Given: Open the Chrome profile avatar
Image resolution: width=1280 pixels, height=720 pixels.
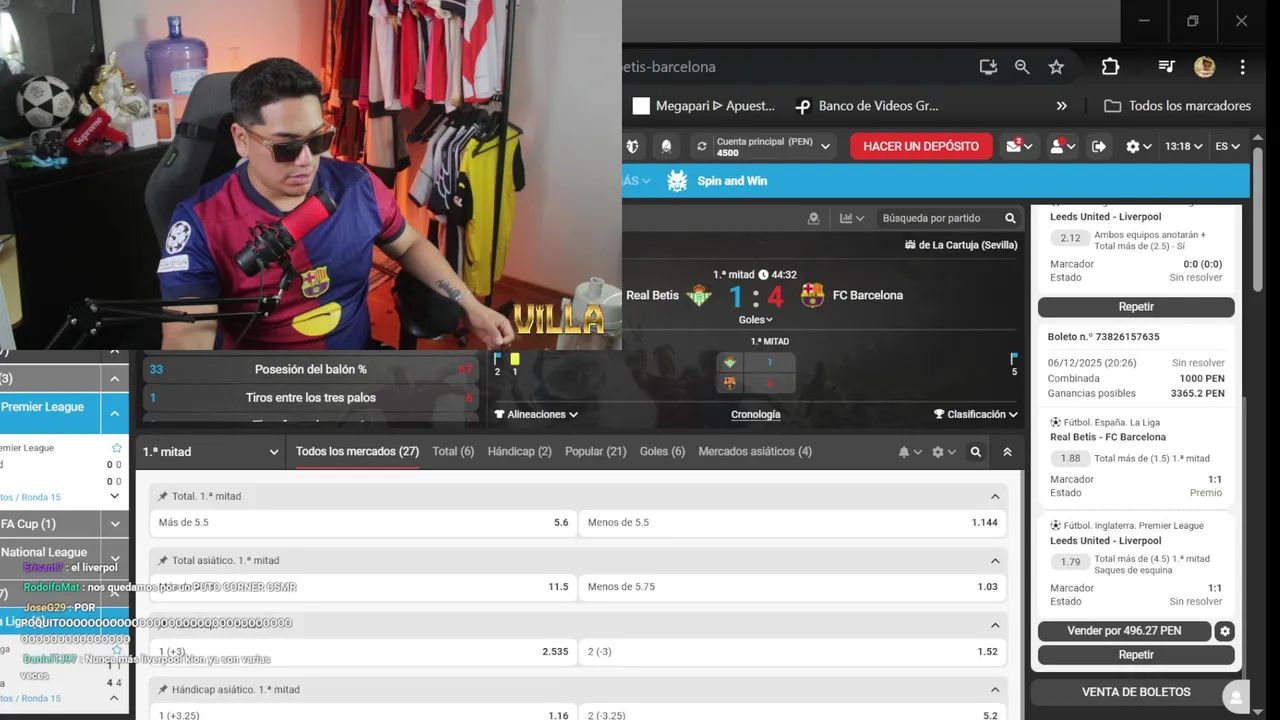Looking at the screenshot, I should [x=1204, y=67].
